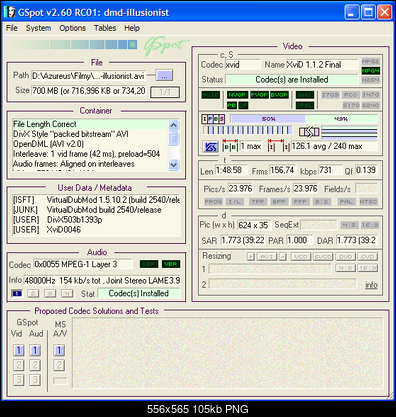
Task: Click the P-VOP indicator
Action: pyautogui.click(x=259, y=95)
